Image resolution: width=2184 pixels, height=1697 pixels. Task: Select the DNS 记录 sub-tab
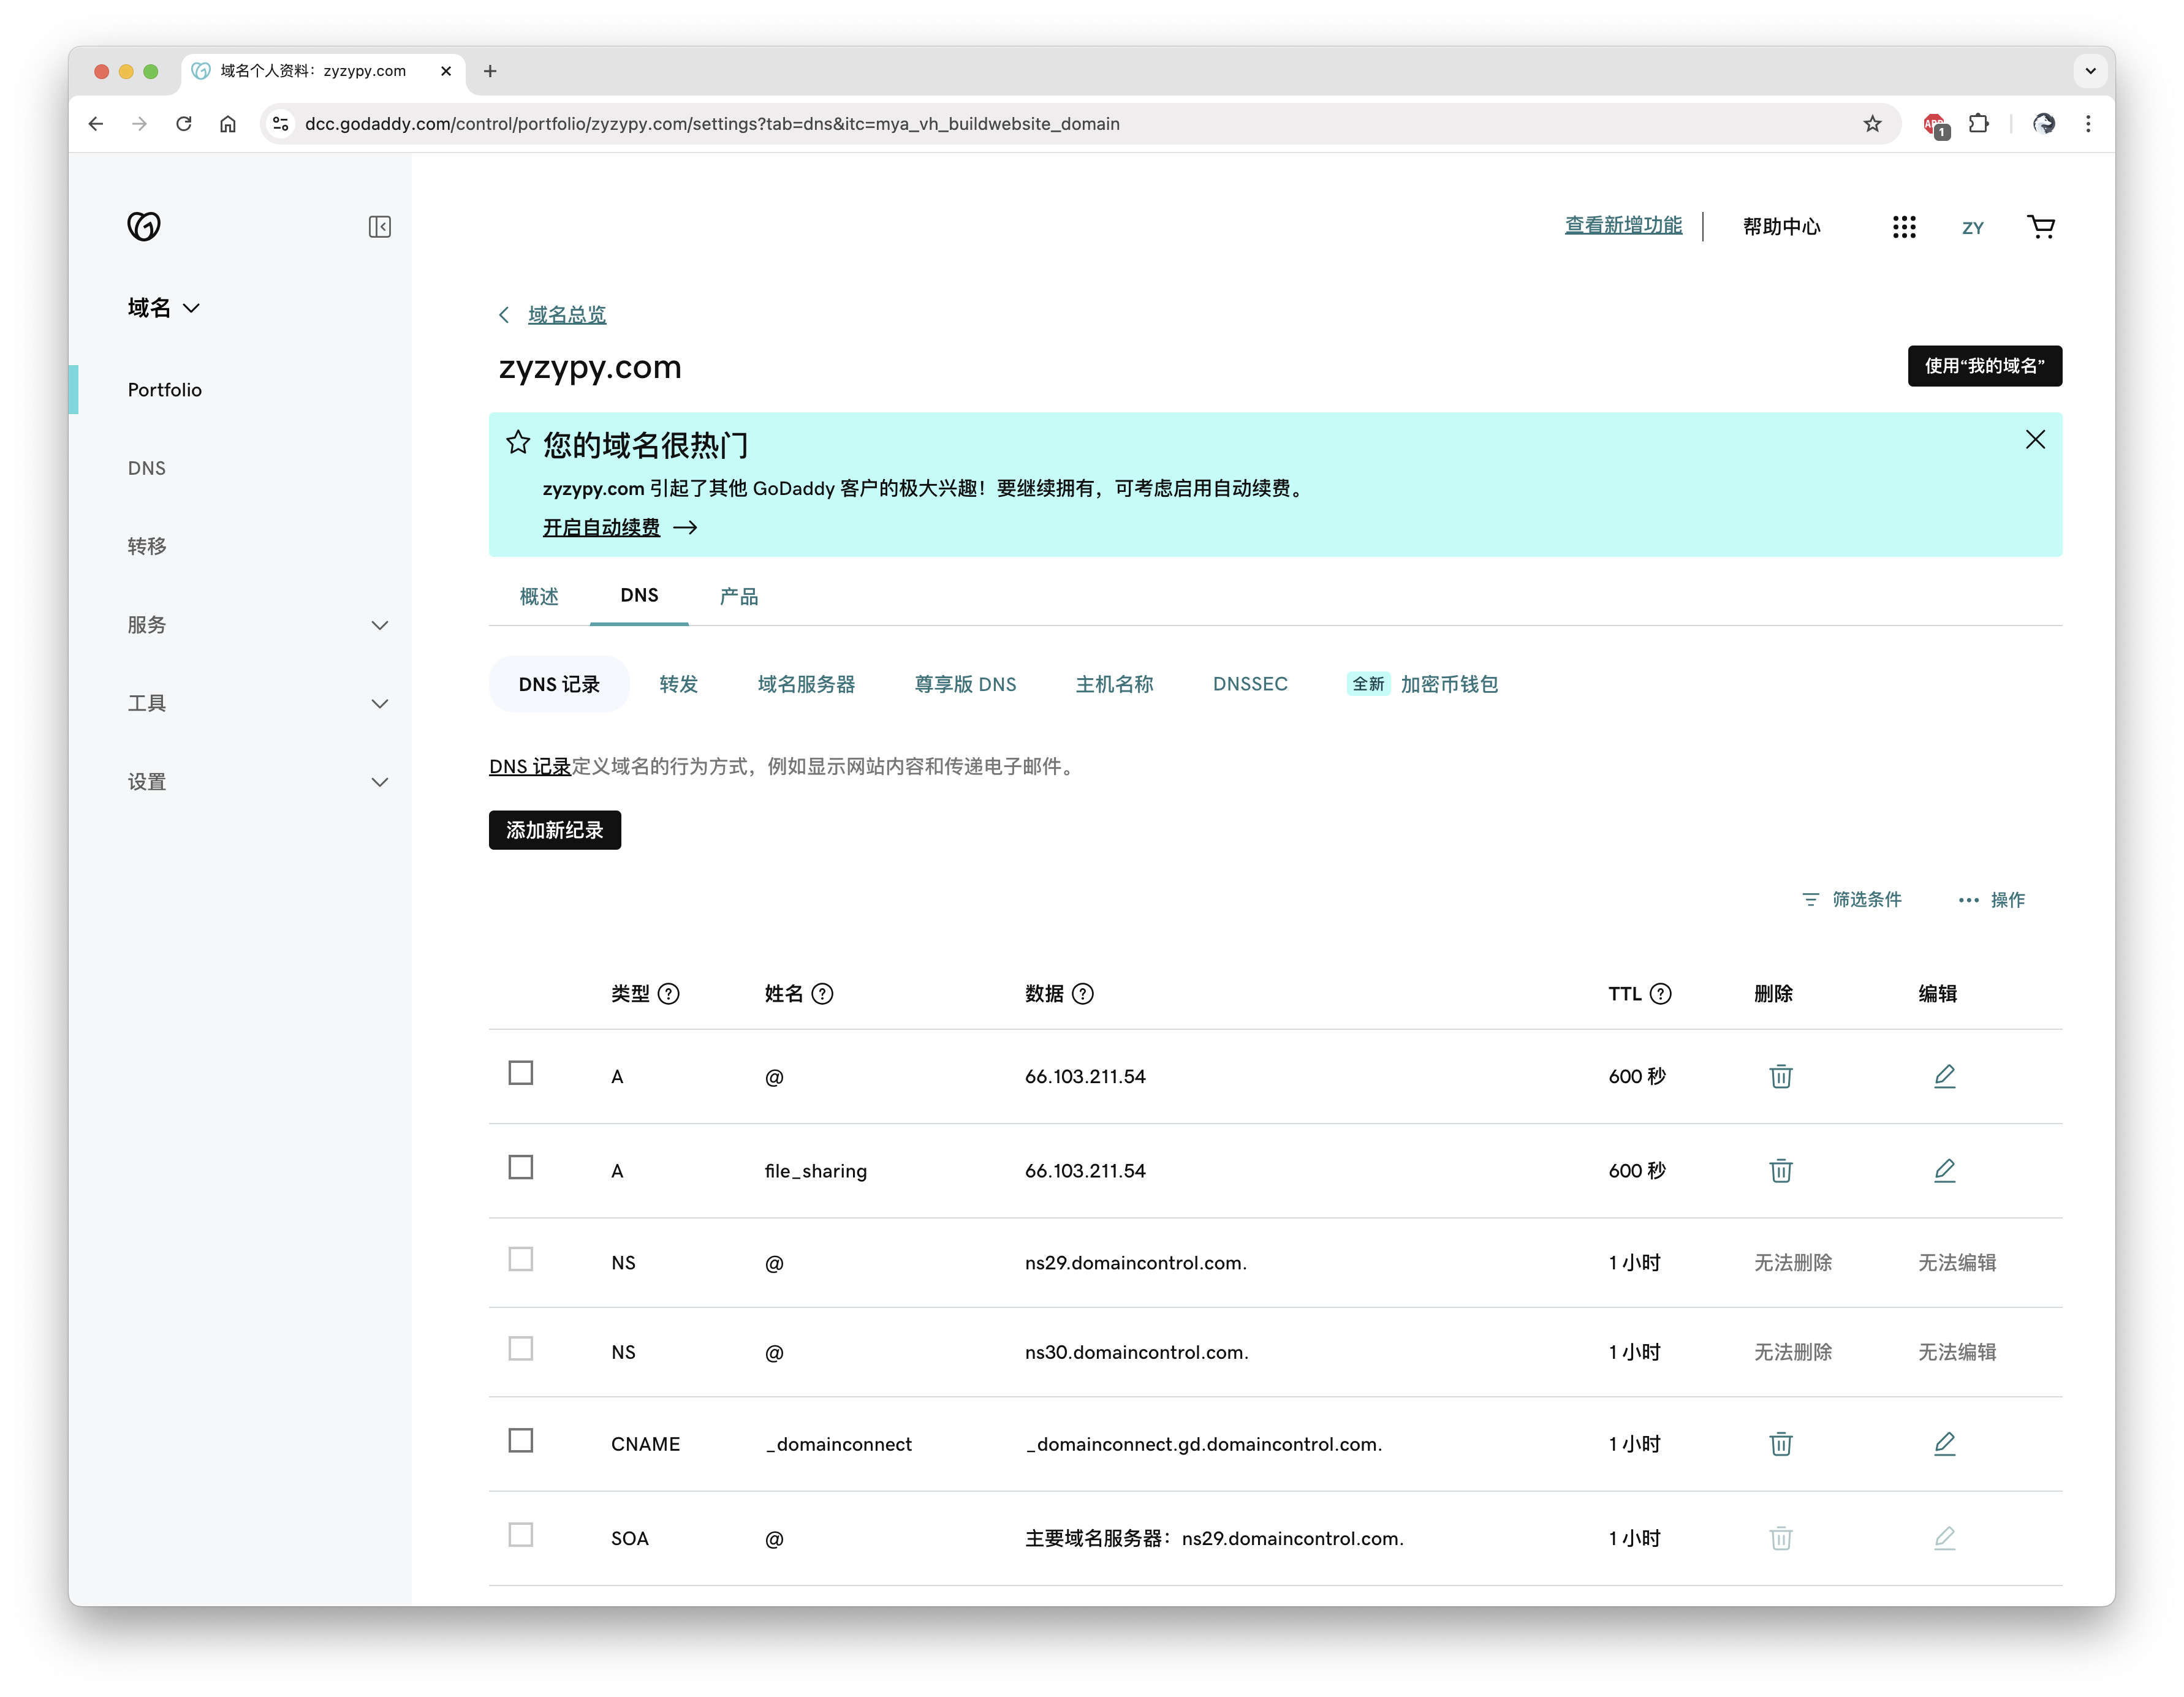point(559,684)
